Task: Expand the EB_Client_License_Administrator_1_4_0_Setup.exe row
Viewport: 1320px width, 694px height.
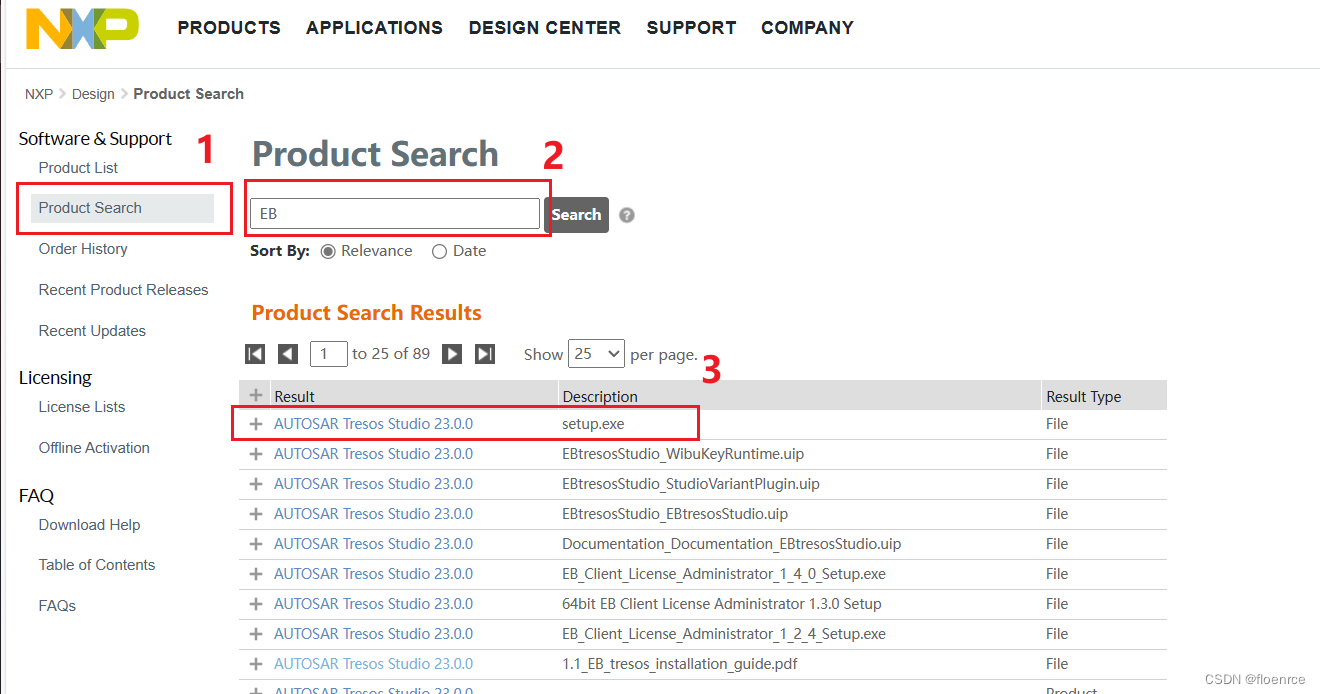Action: [x=256, y=574]
